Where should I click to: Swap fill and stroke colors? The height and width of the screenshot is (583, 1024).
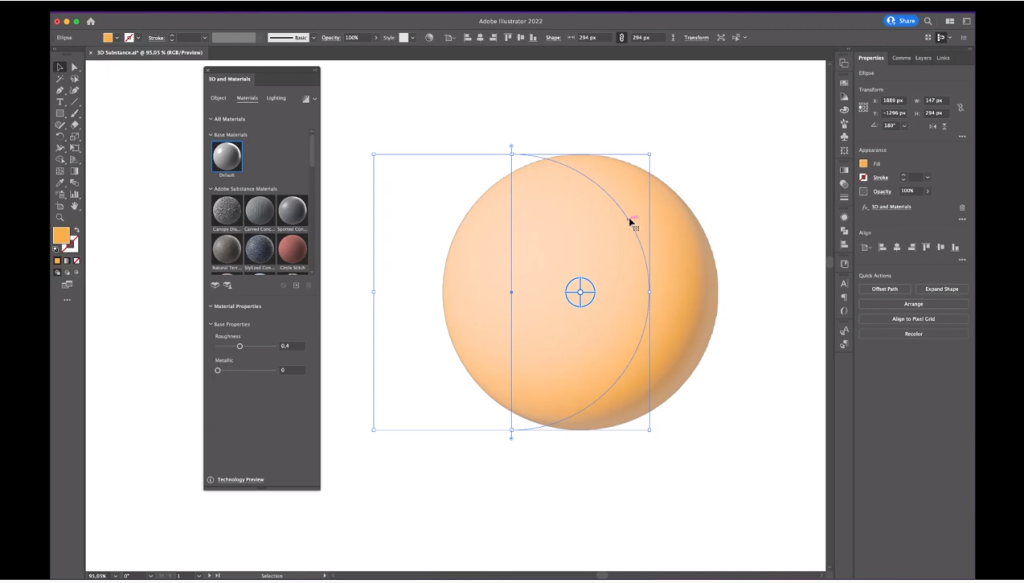pos(76,230)
